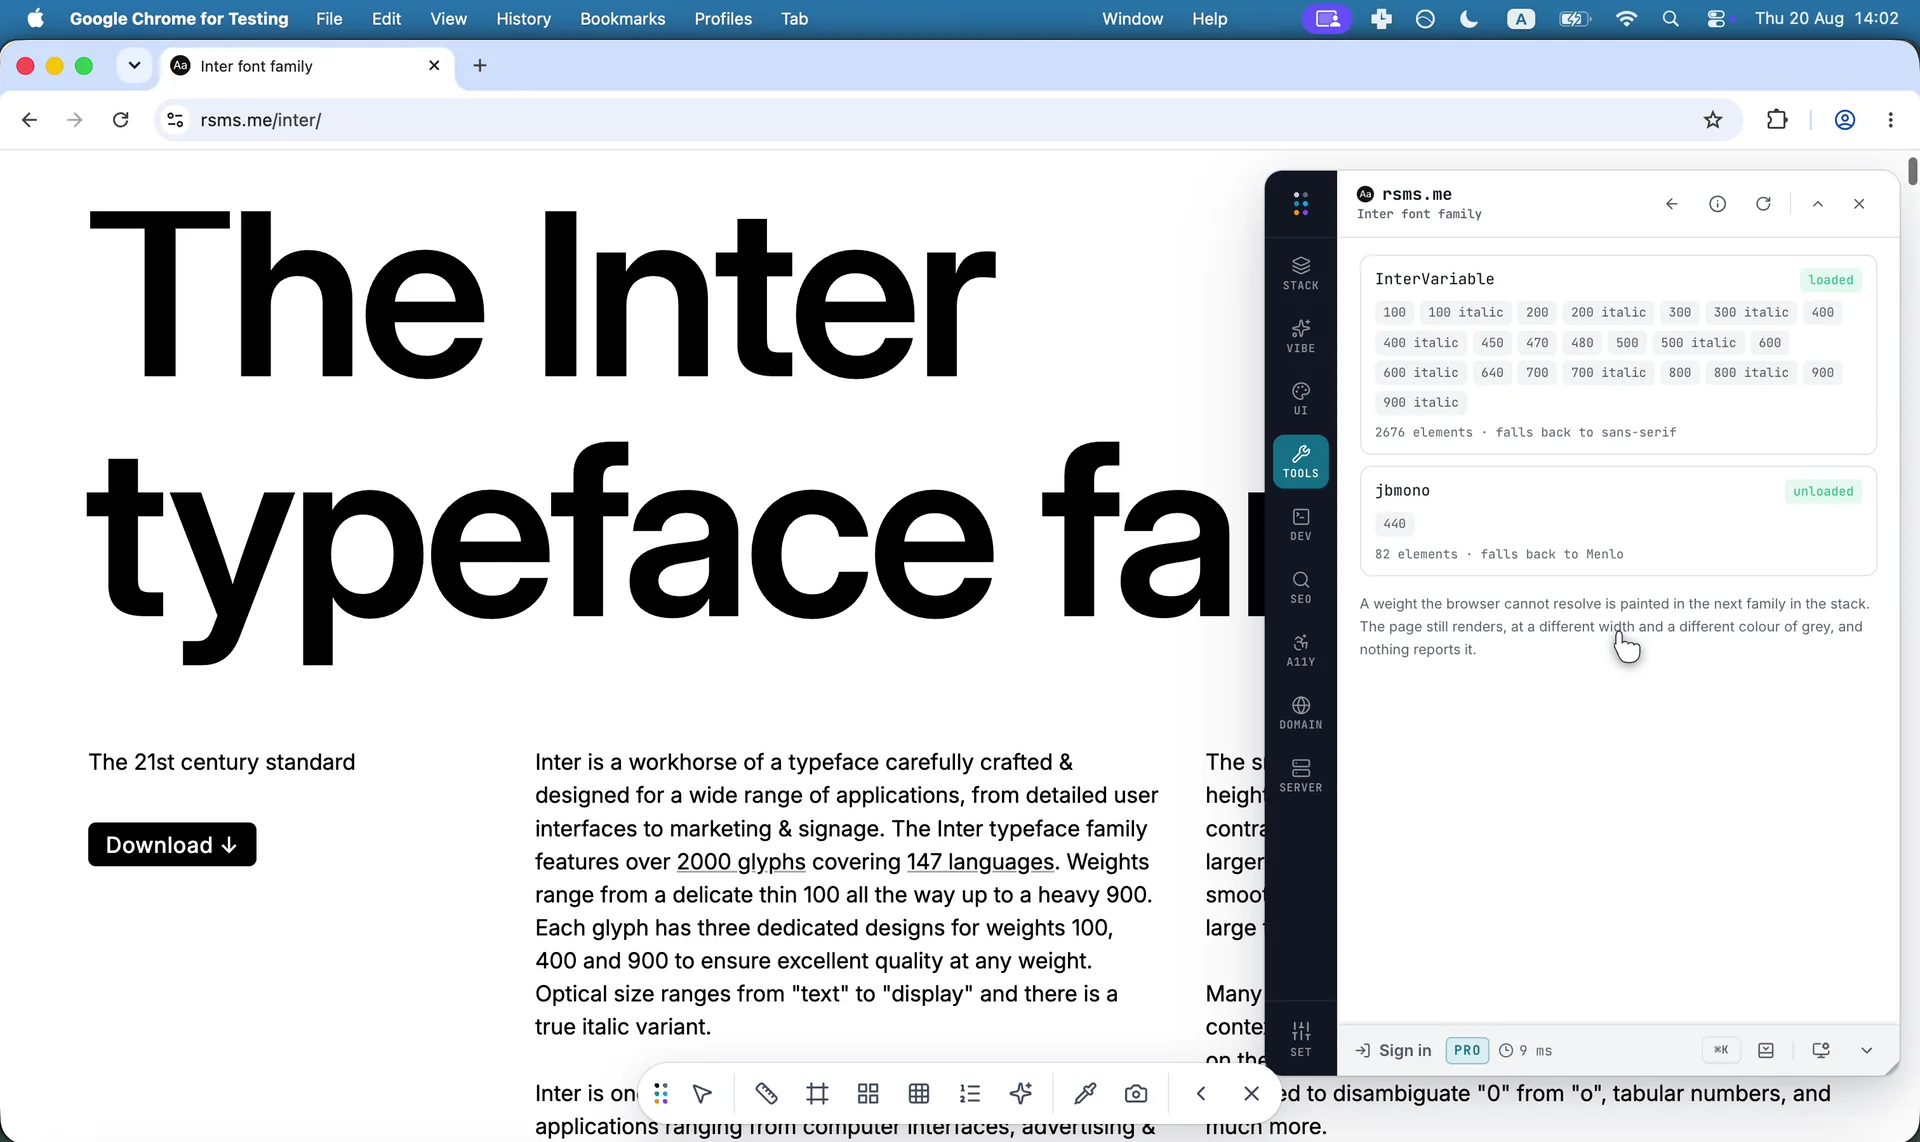The height and width of the screenshot is (1142, 1920).
Task: Open the SET settings section
Action: tap(1300, 1039)
